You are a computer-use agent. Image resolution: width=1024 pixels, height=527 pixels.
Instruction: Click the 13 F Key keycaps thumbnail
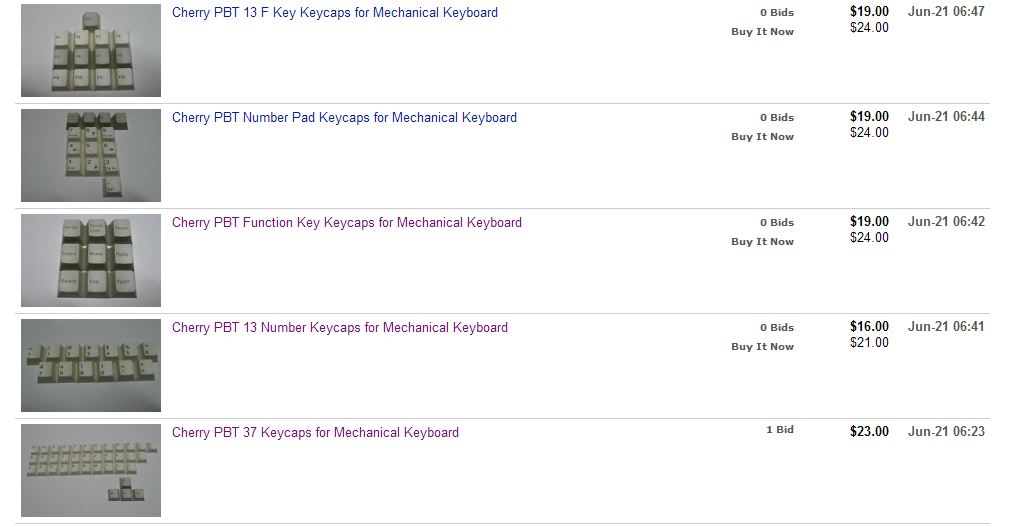pyautogui.click(x=91, y=50)
